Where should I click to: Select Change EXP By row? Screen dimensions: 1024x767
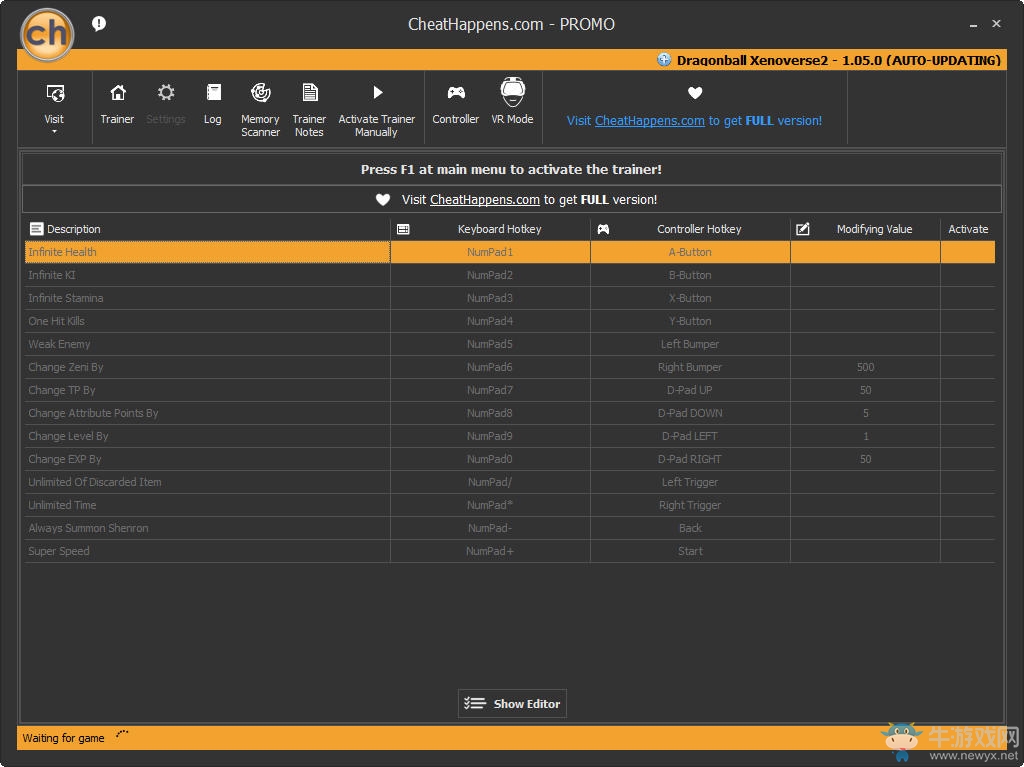(x=509, y=459)
